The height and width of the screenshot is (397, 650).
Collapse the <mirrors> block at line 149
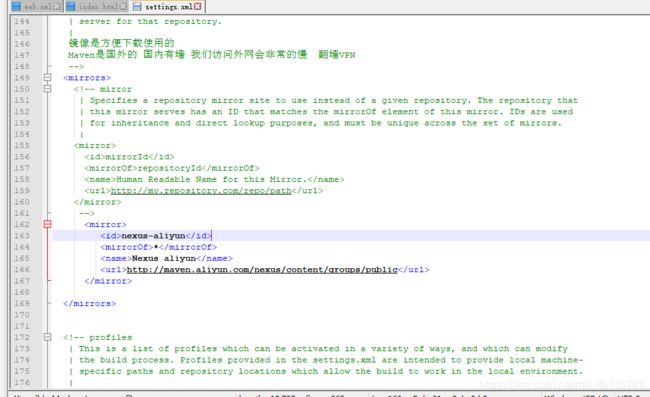pyautogui.click(x=48, y=77)
